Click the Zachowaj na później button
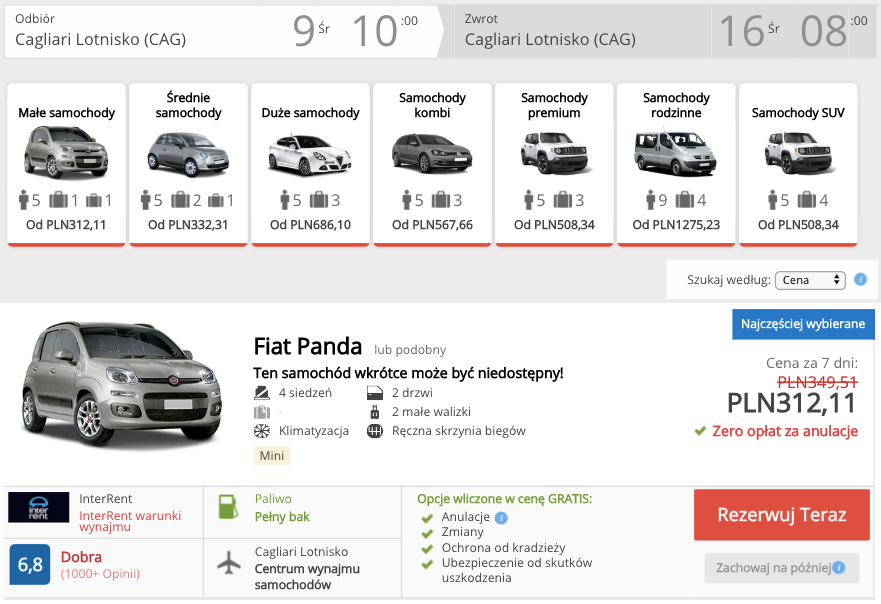Image resolution: width=881 pixels, height=604 pixels. (782, 568)
